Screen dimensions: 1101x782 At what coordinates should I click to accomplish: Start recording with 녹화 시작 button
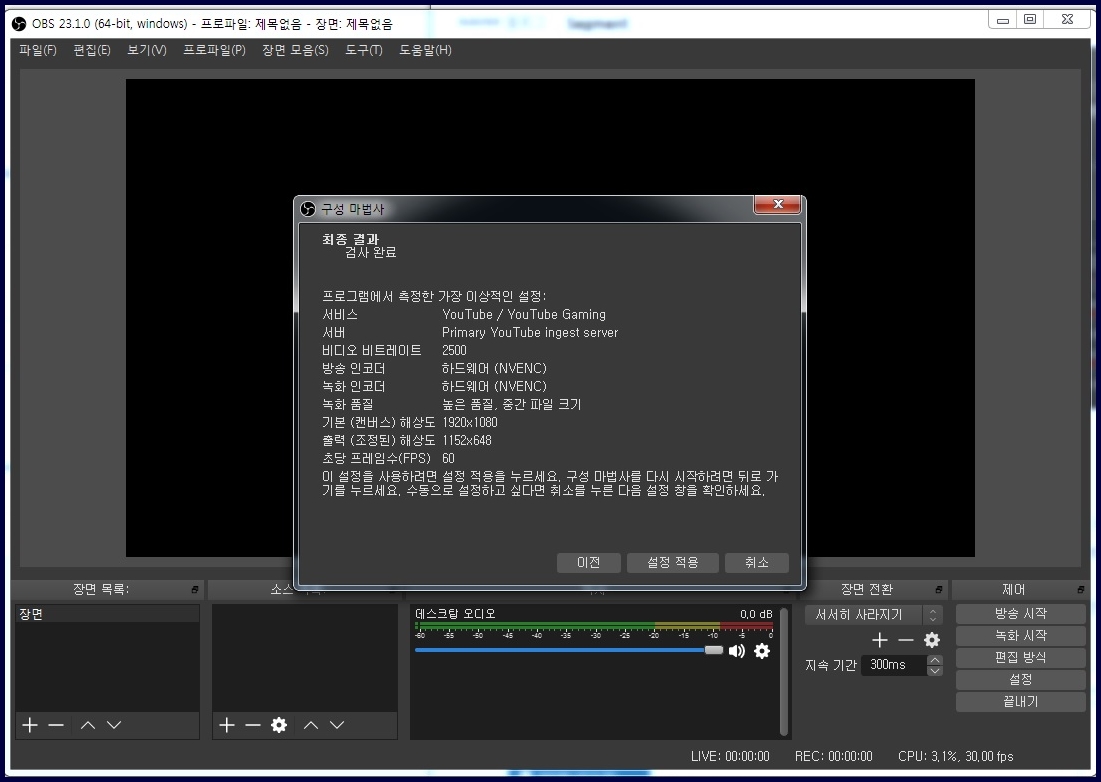tap(1020, 635)
